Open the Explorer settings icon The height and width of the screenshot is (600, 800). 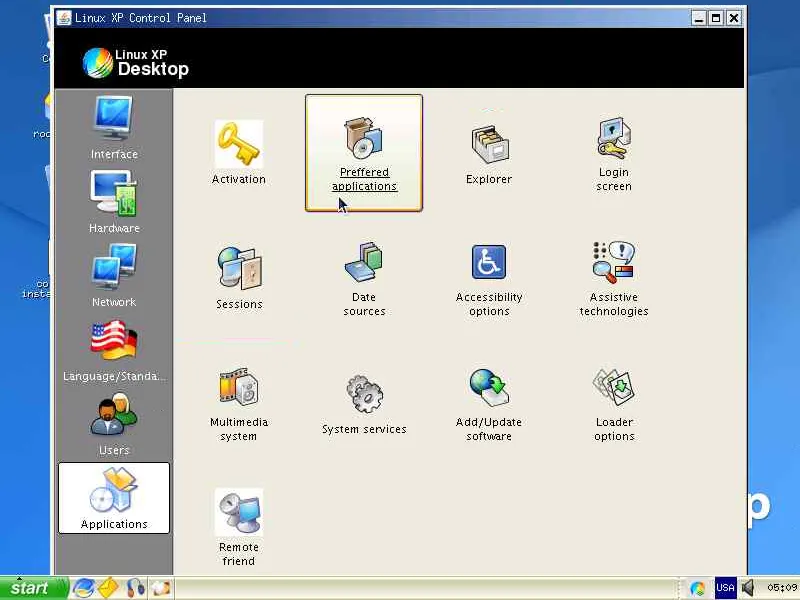[489, 153]
